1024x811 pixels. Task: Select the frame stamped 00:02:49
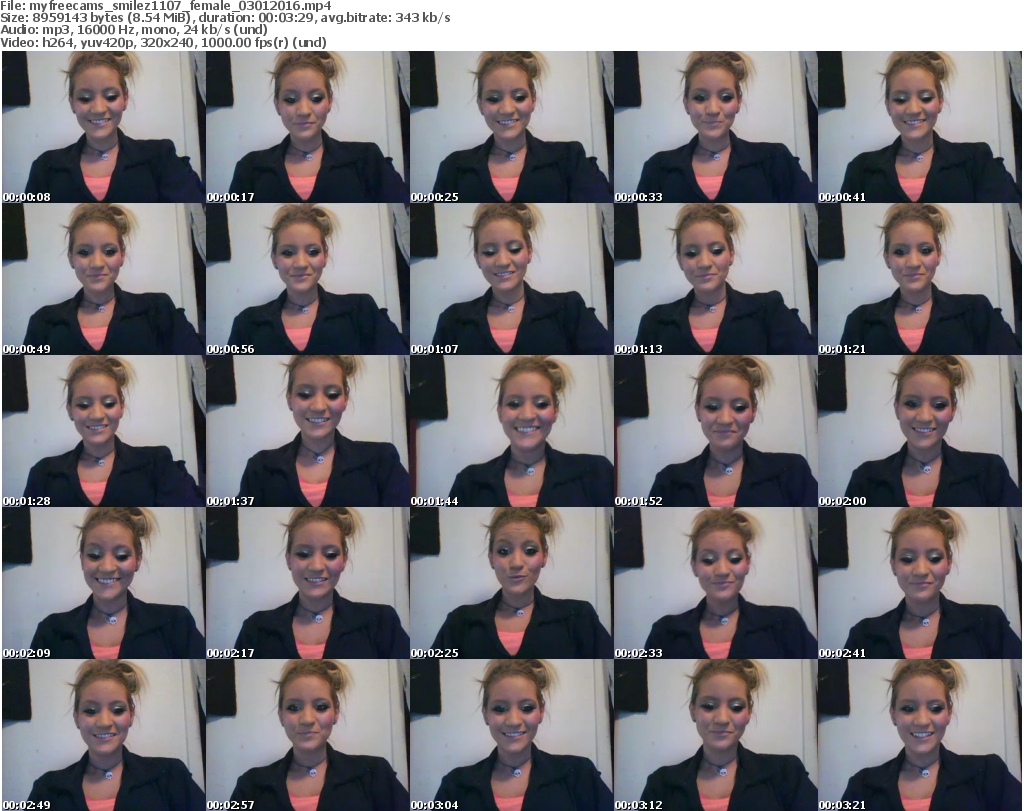click(x=103, y=735)
